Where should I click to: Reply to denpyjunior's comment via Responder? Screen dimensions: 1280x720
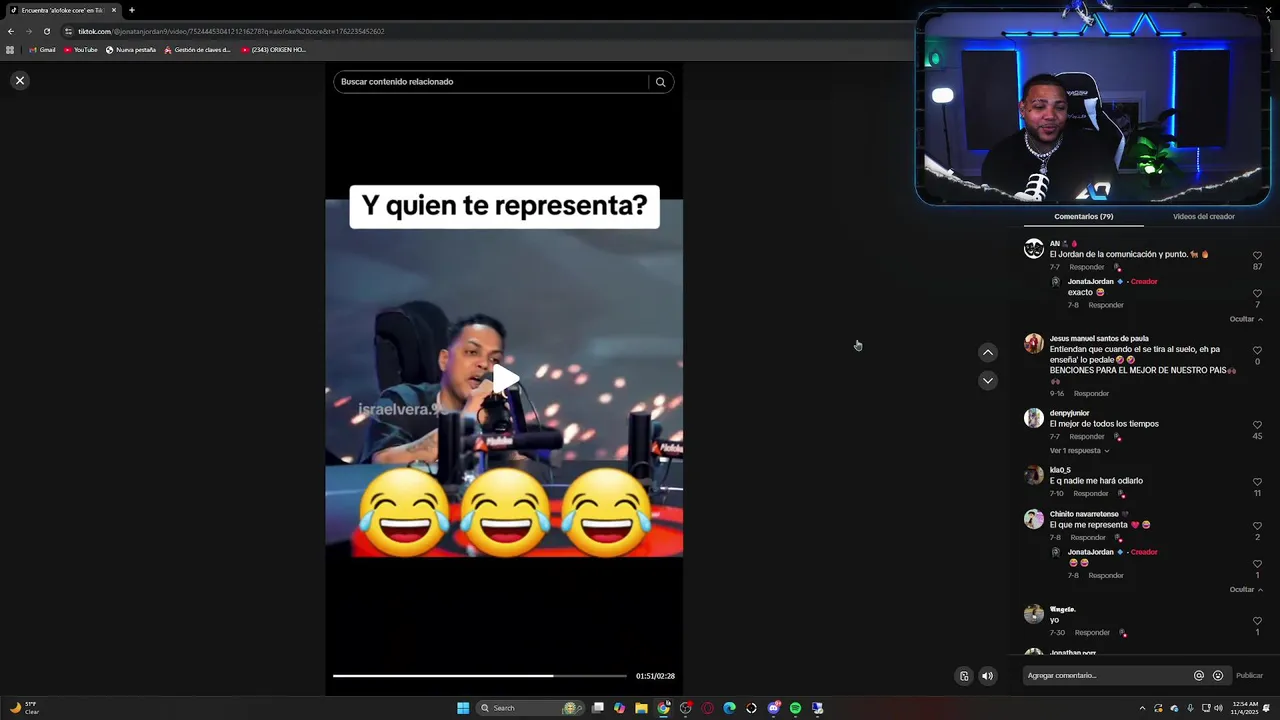pyautogui.click(x=1087, y=437)
